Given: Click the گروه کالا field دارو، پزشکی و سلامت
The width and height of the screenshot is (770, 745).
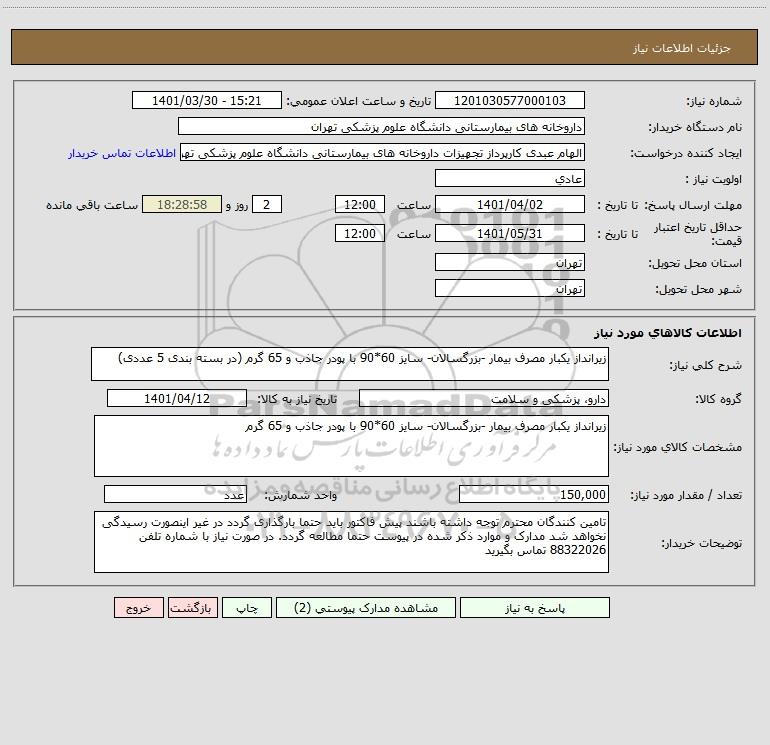Looking at the screenshot, I should coord(484,398).
